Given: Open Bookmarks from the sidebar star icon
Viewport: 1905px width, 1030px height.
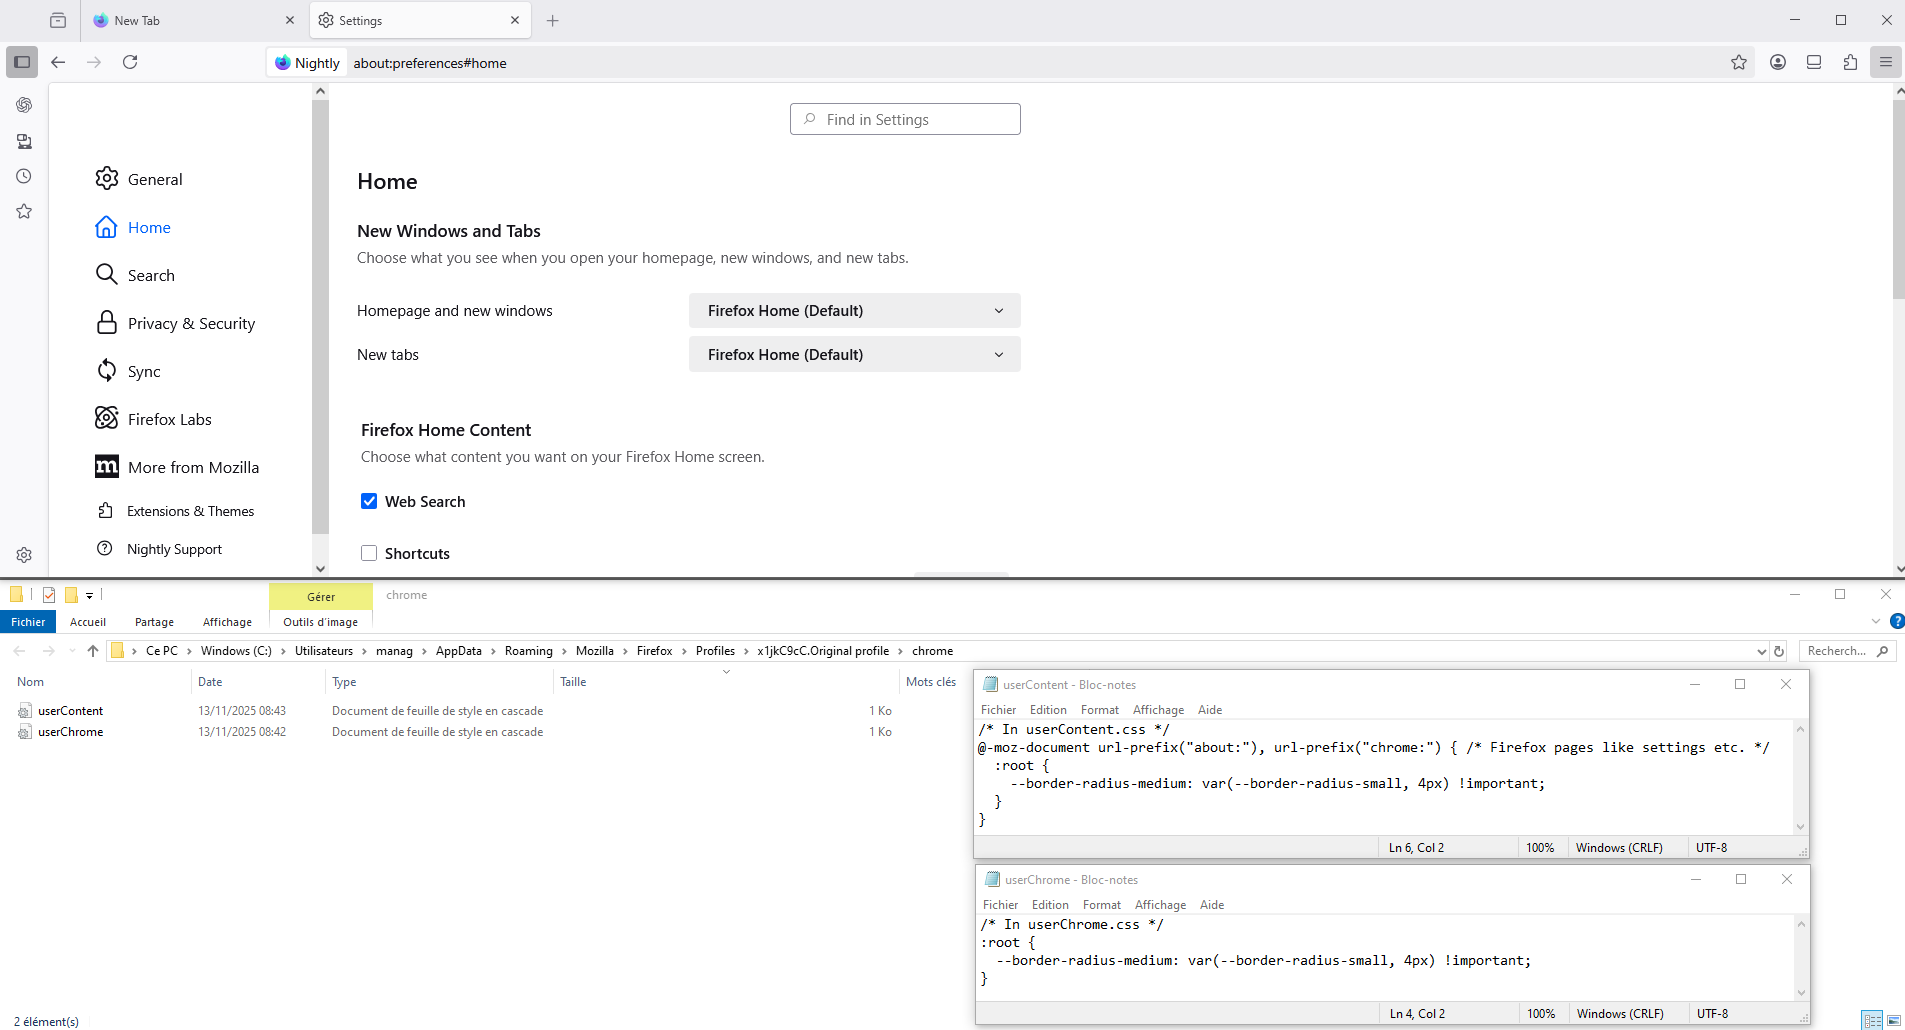Looking at the screenshot, I should (24, 211).
